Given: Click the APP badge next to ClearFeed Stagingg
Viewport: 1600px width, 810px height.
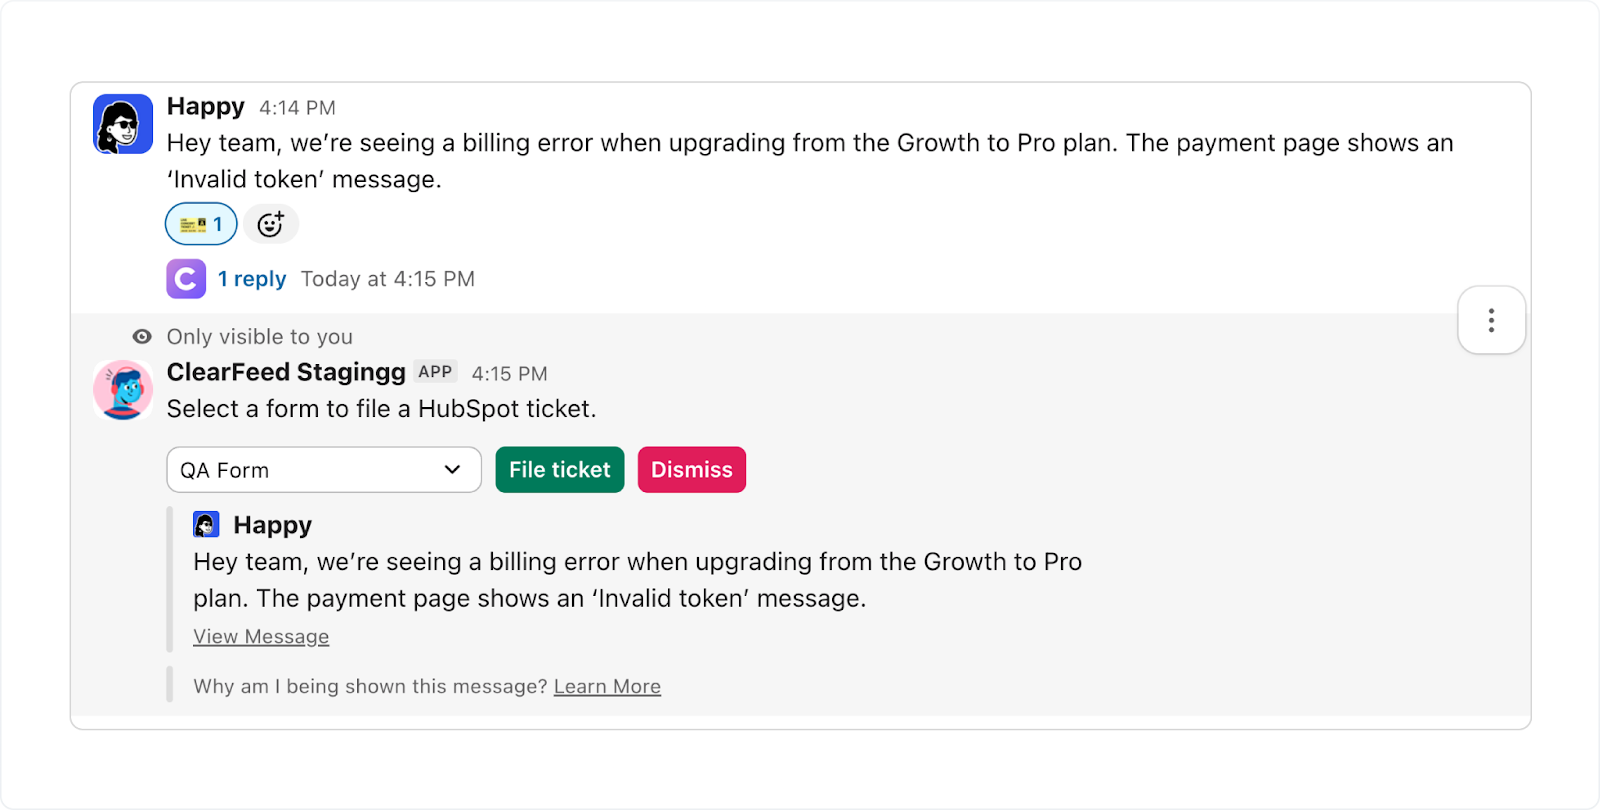Looking at the screenshot, I should 435,371.
